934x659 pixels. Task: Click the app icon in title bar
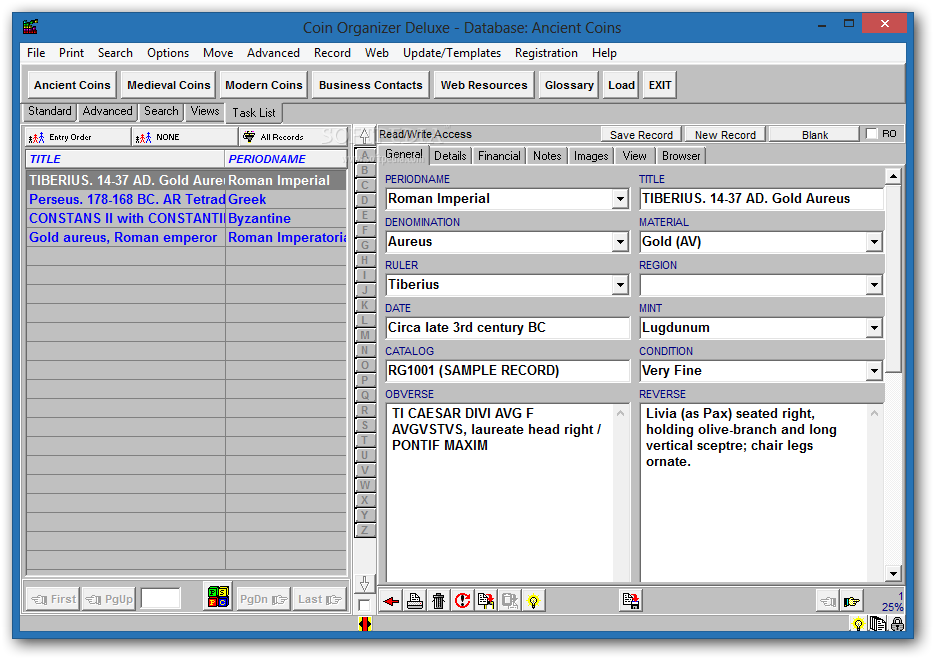pyautogui.click(x=30, y=27)
